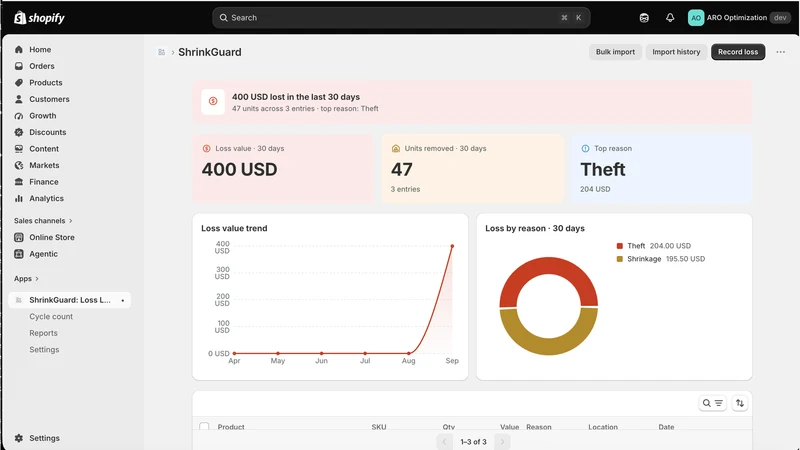Expand Sales channels section

(x=43, y=221)
